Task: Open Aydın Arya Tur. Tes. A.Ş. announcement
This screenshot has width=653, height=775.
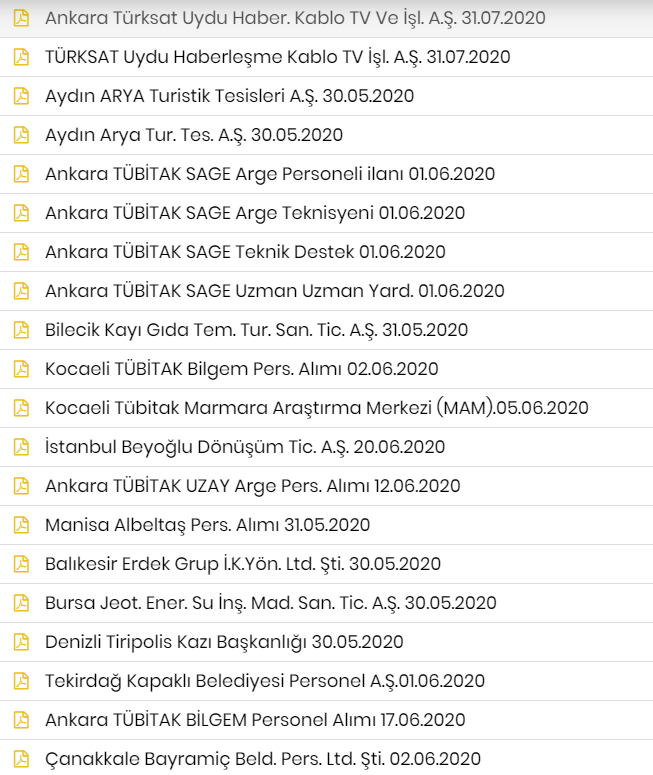Action: 194,135
